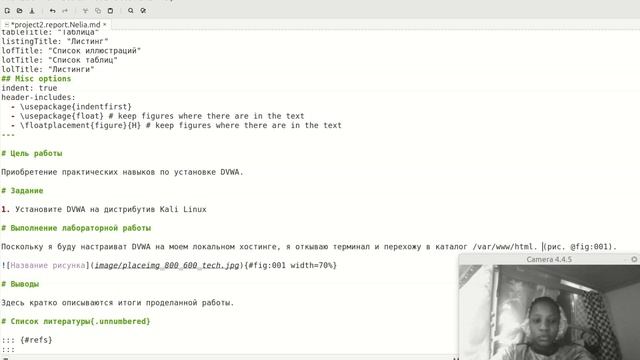Click the '{#fig:001 width=70%}' attribute text
Image resolution: width=640 pixels, height=360 pixels.
click(290, 265)
